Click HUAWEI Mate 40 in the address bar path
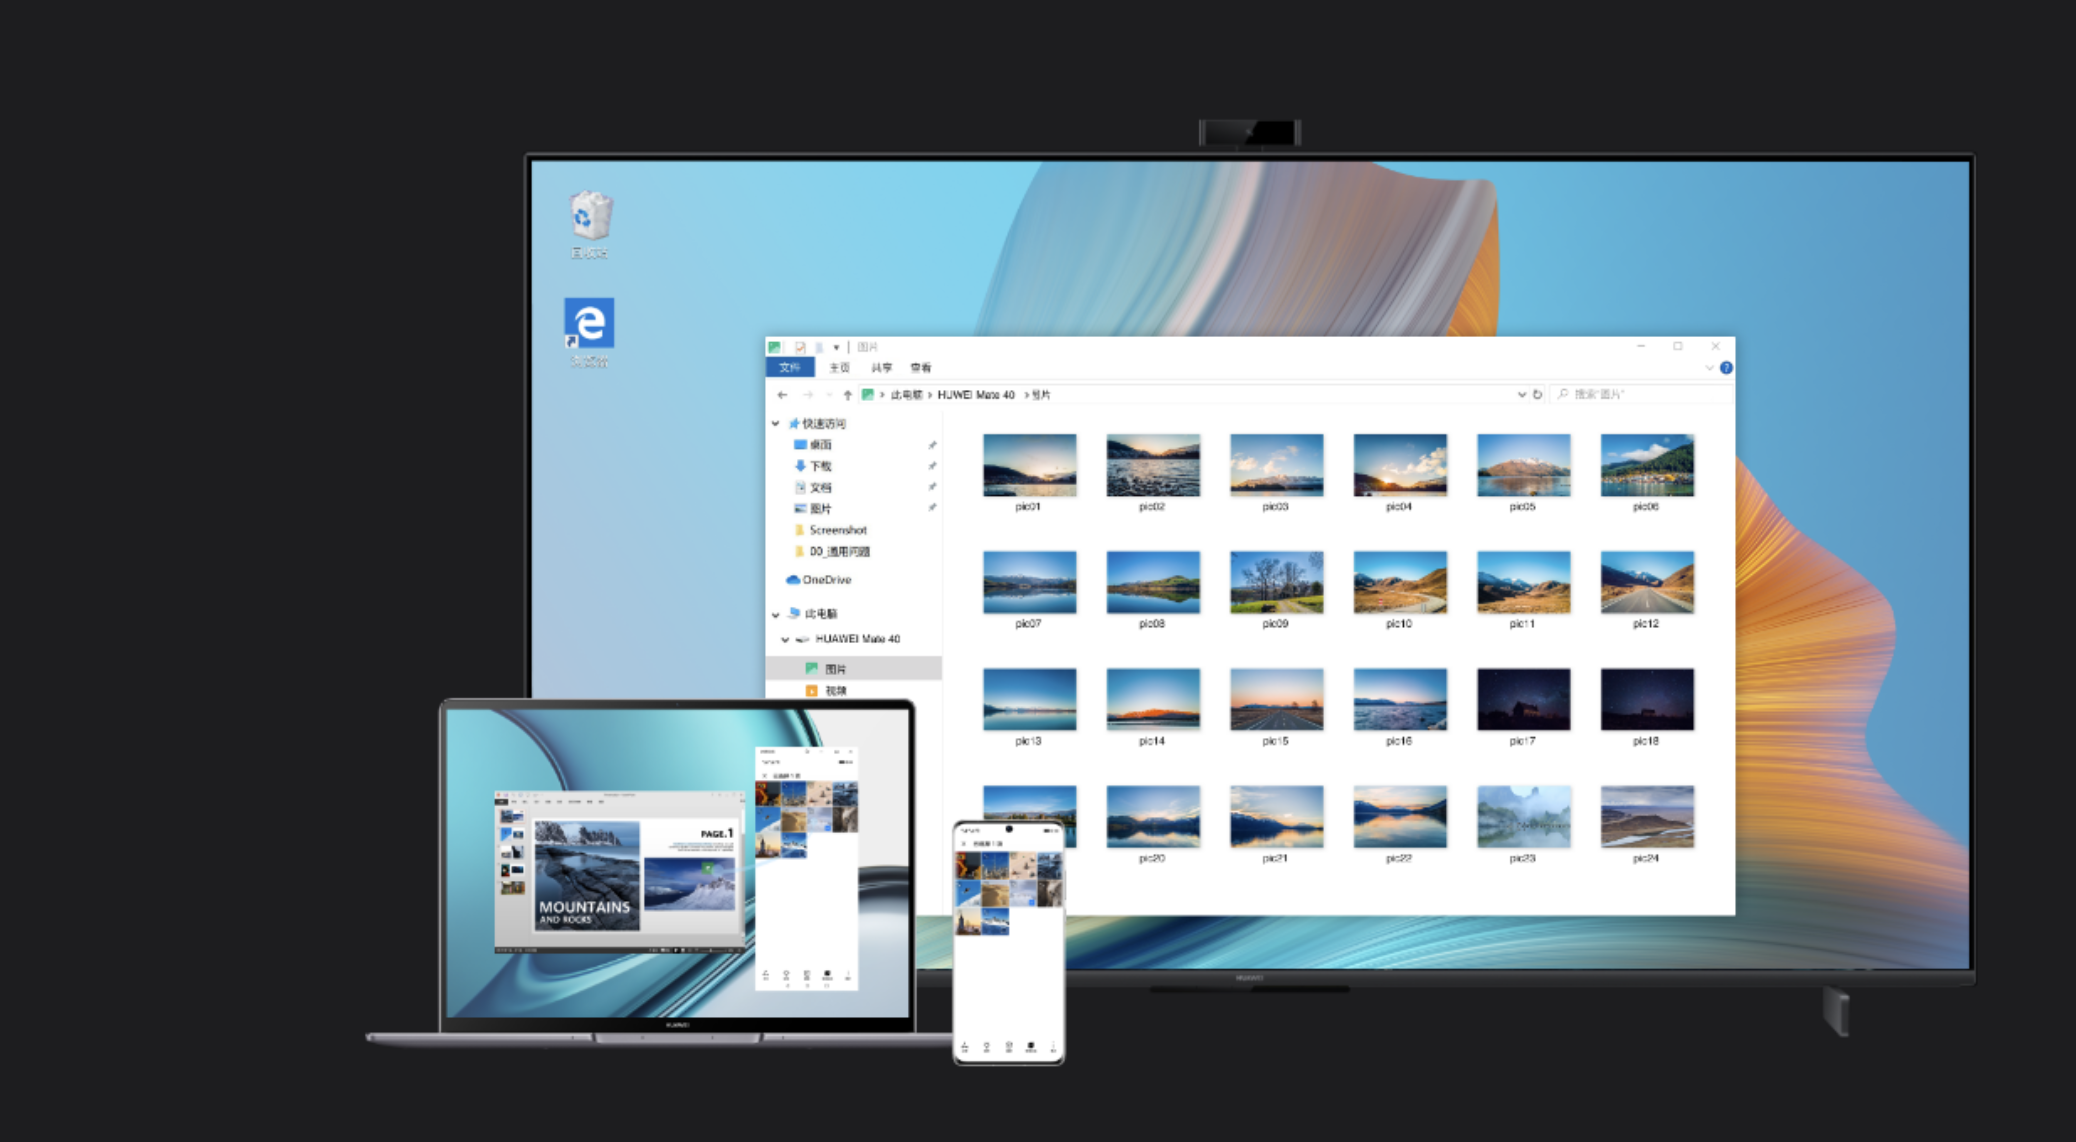2076x1142 pixels. [x=976, y=395]
